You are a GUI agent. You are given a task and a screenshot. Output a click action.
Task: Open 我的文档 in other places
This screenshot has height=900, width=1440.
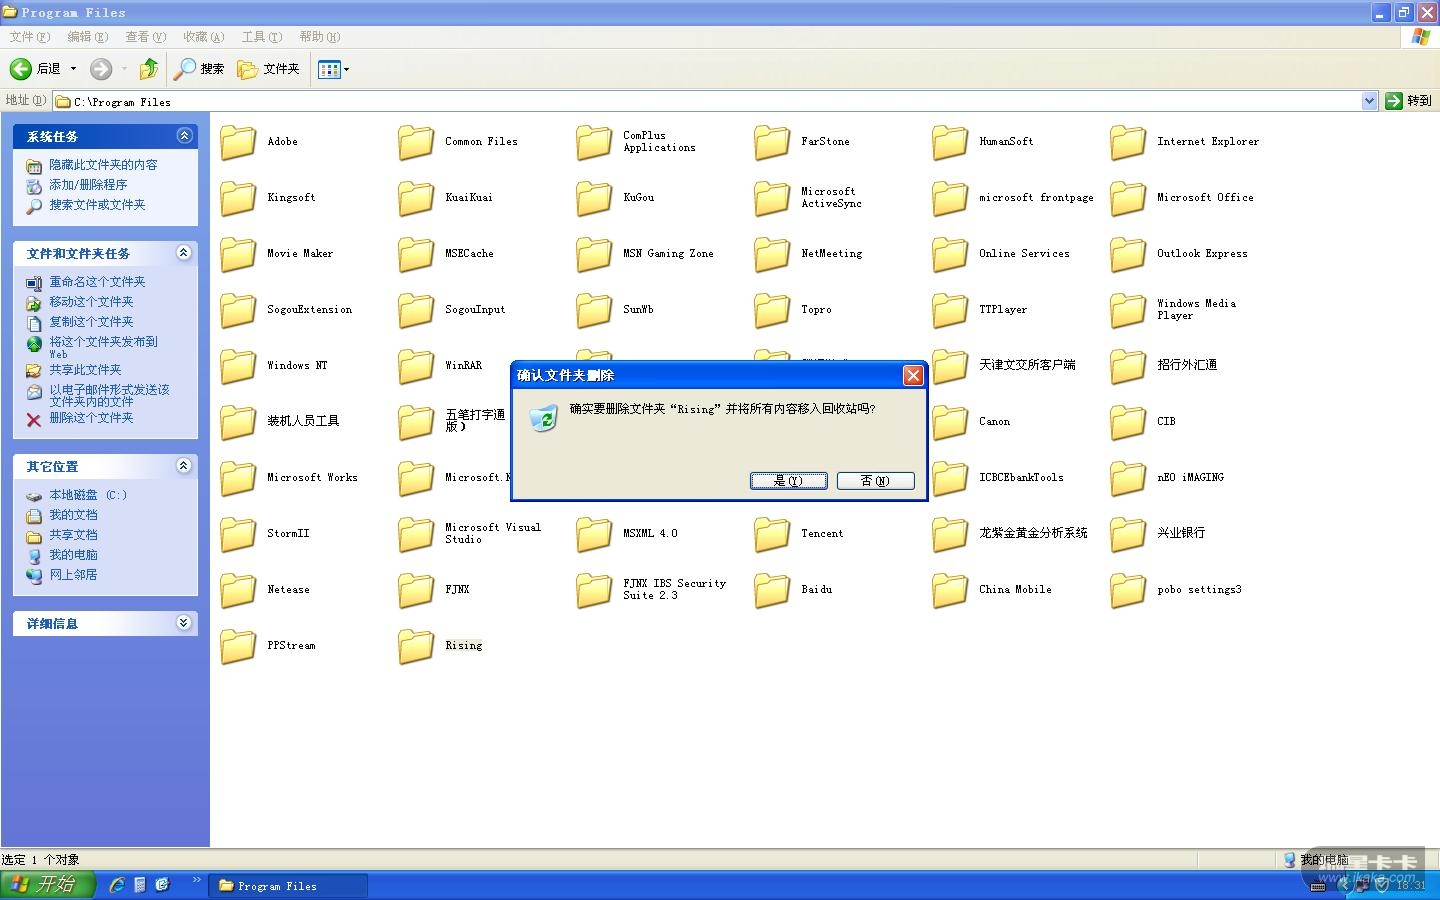[x=73, y=515]
